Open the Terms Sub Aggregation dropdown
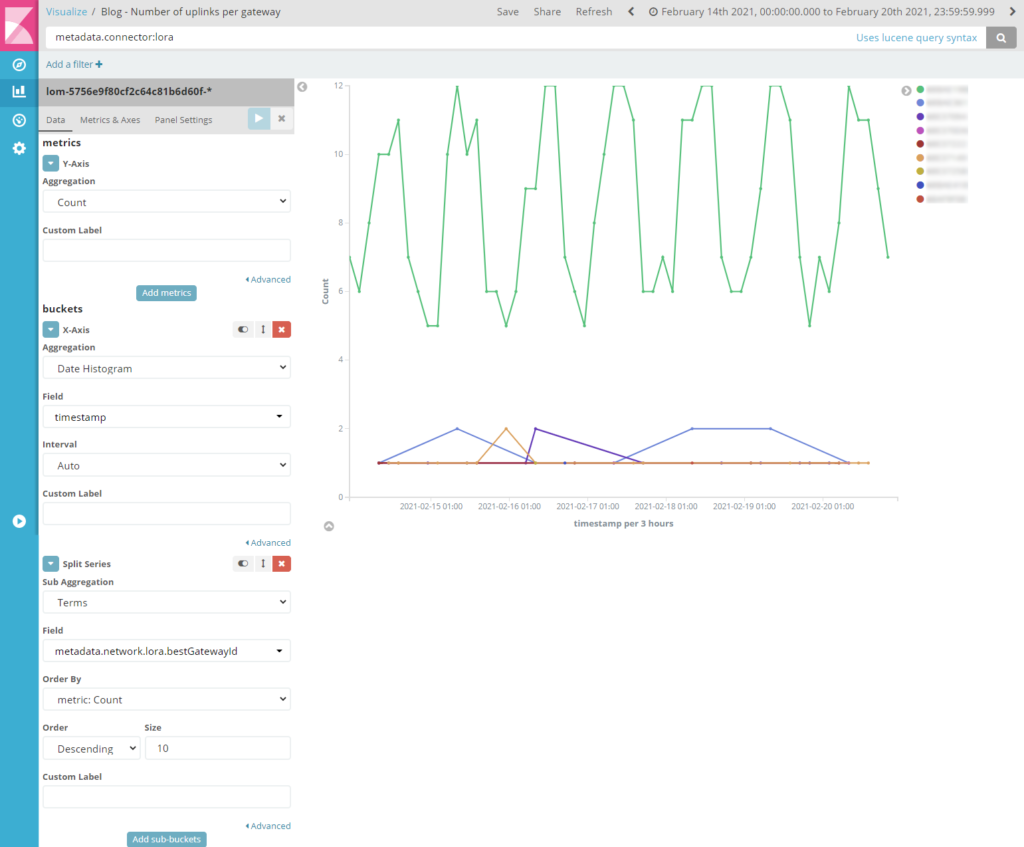 coord(167,602)
